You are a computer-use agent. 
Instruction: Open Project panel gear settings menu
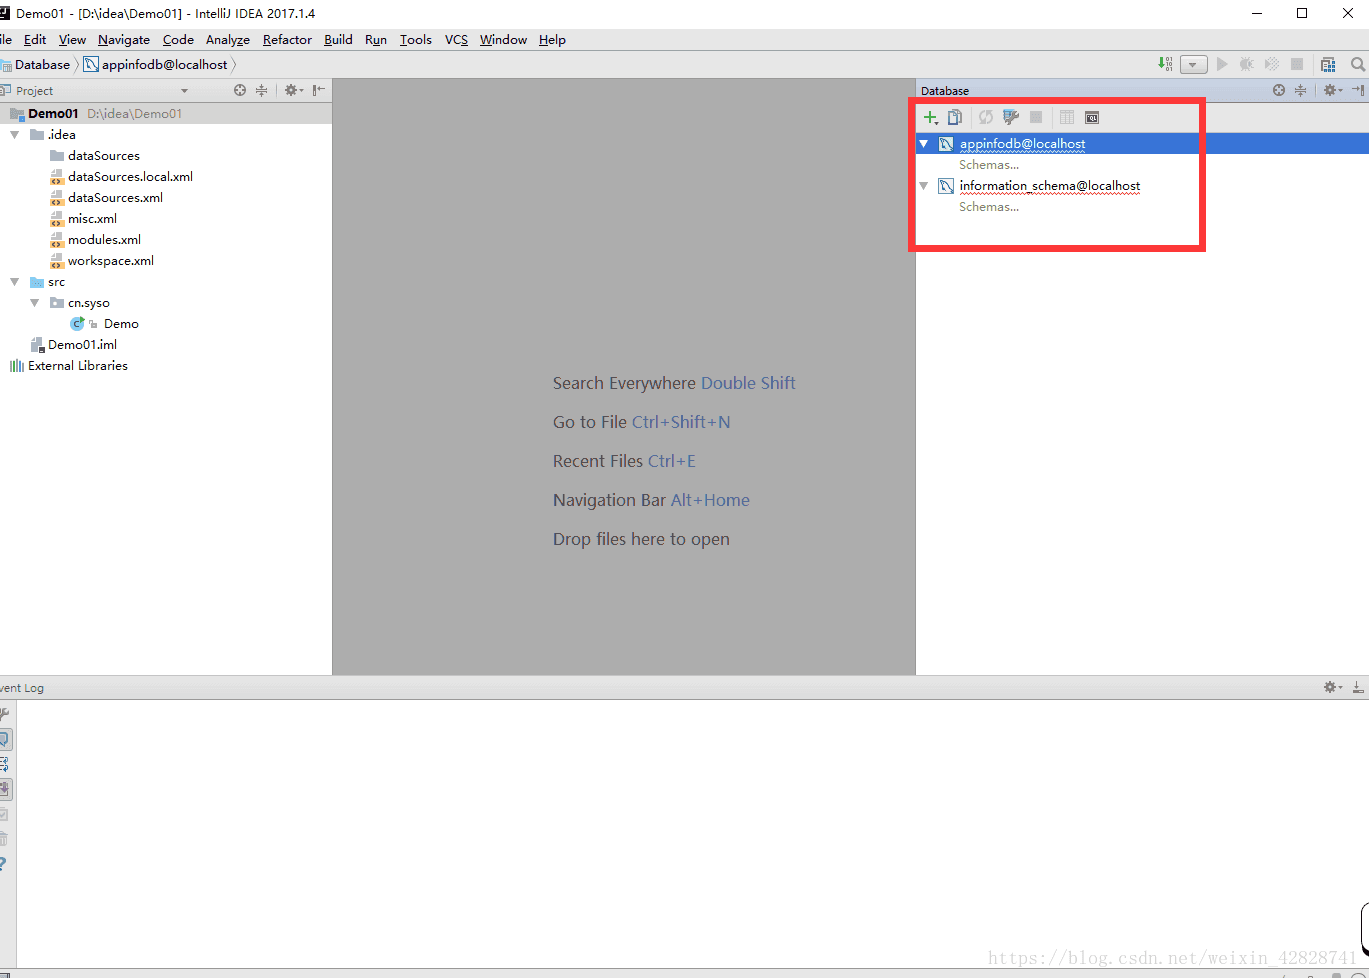pyautogui.click(x=293, y=90)
